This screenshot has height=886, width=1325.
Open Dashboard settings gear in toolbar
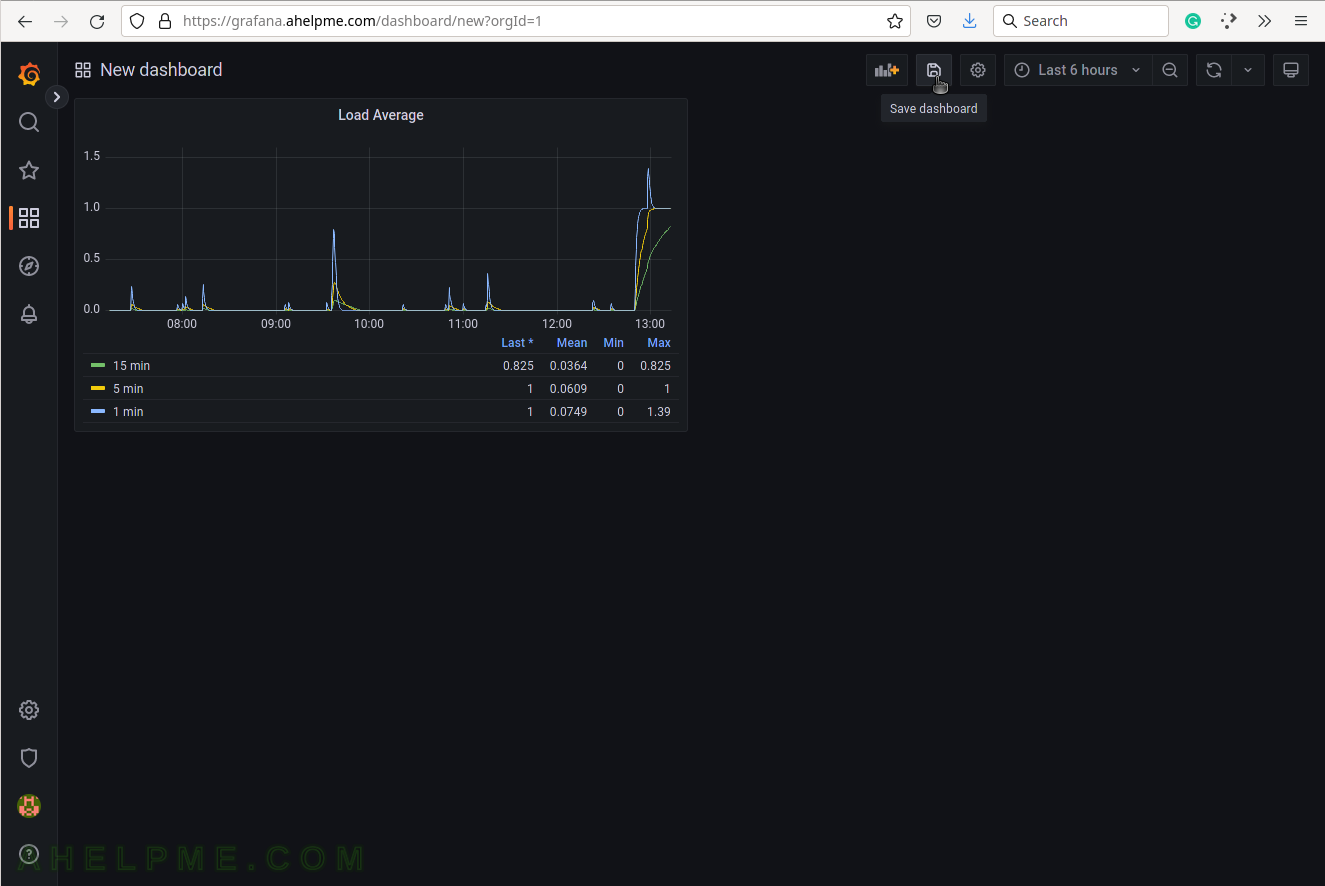(978, 70)
